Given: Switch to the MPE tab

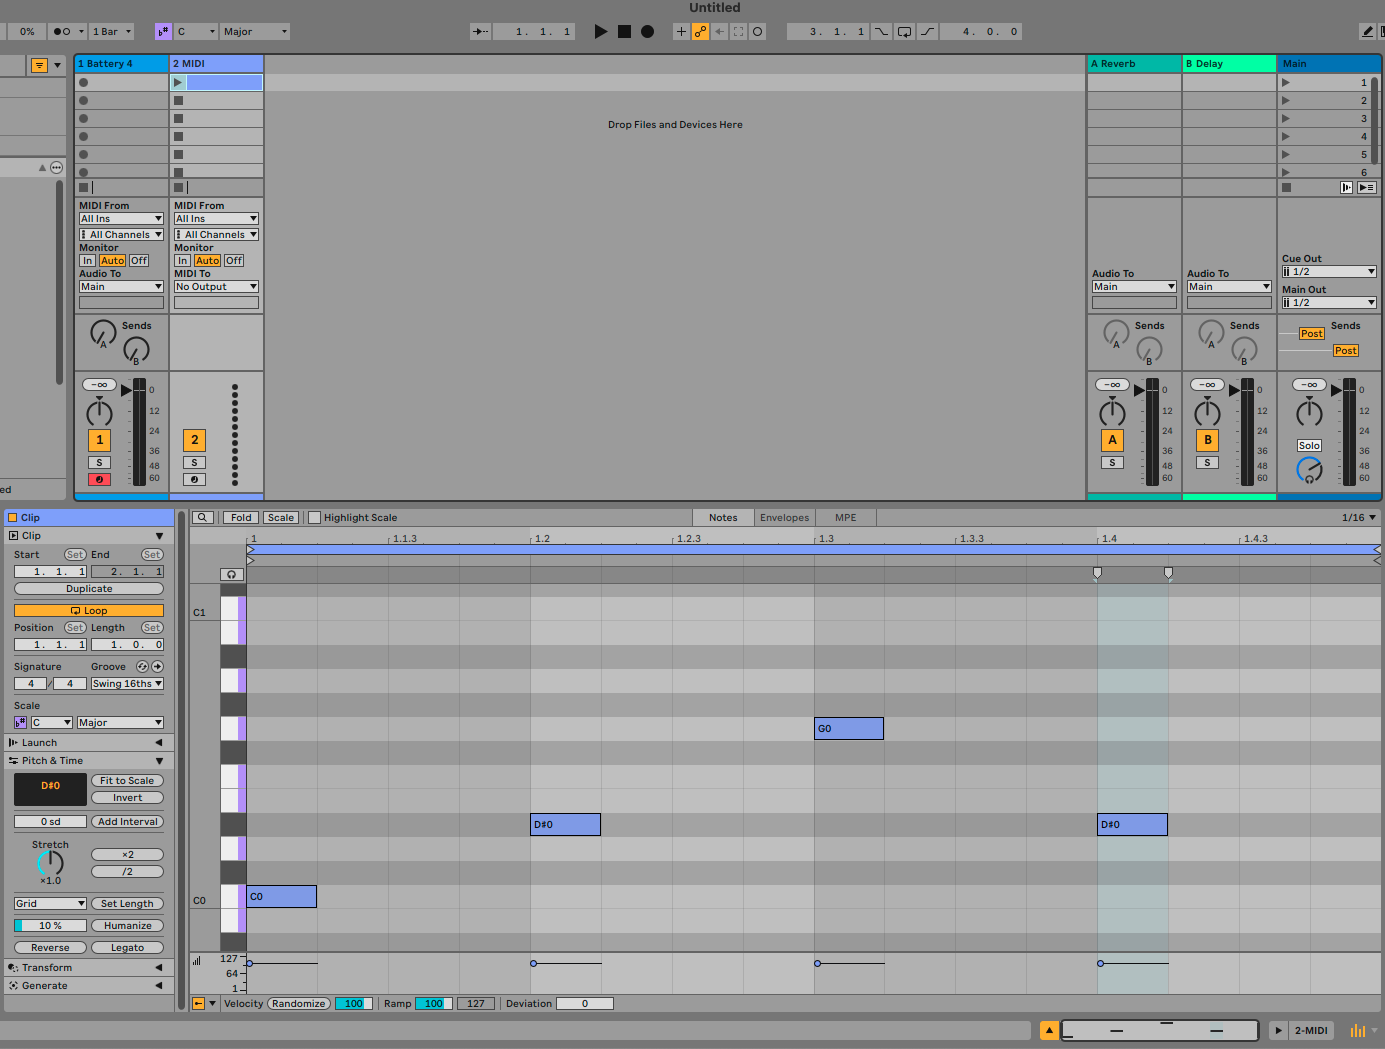Looking at the screenshot, I should pyautogui.click(x=846, y=518).
